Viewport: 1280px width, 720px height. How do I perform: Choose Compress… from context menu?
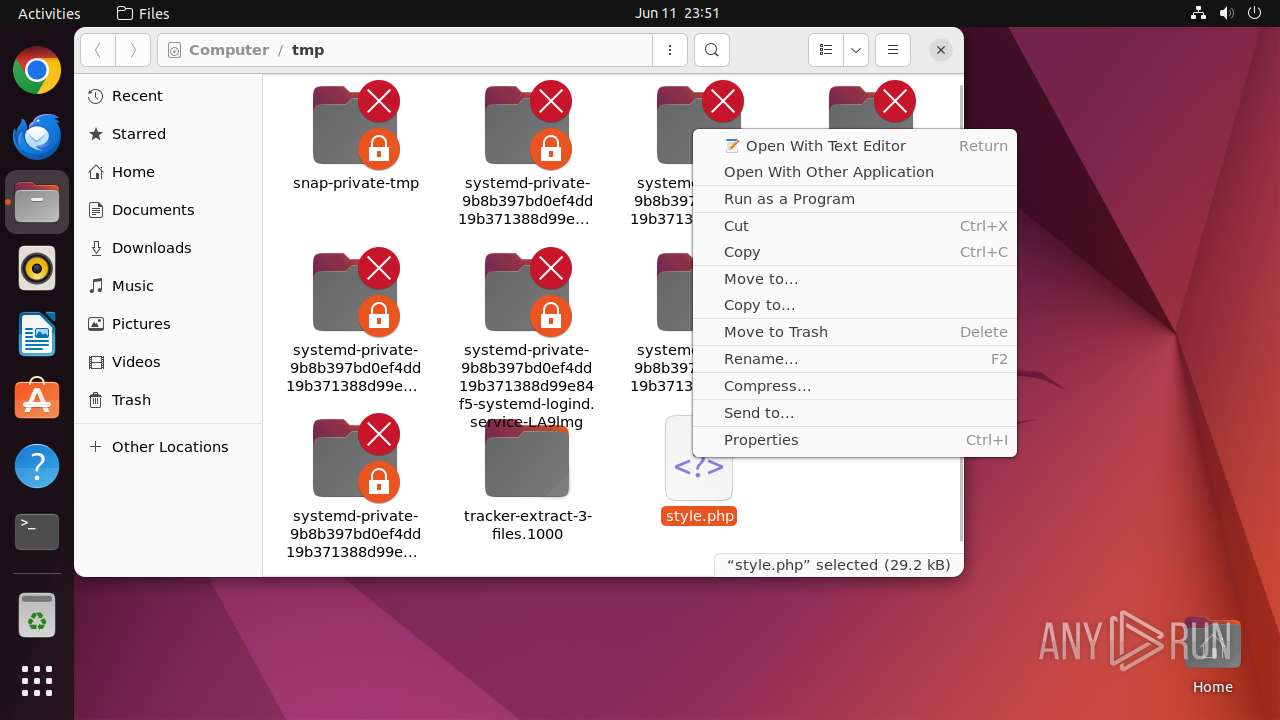pyautogui.click(x=855, y=386)
